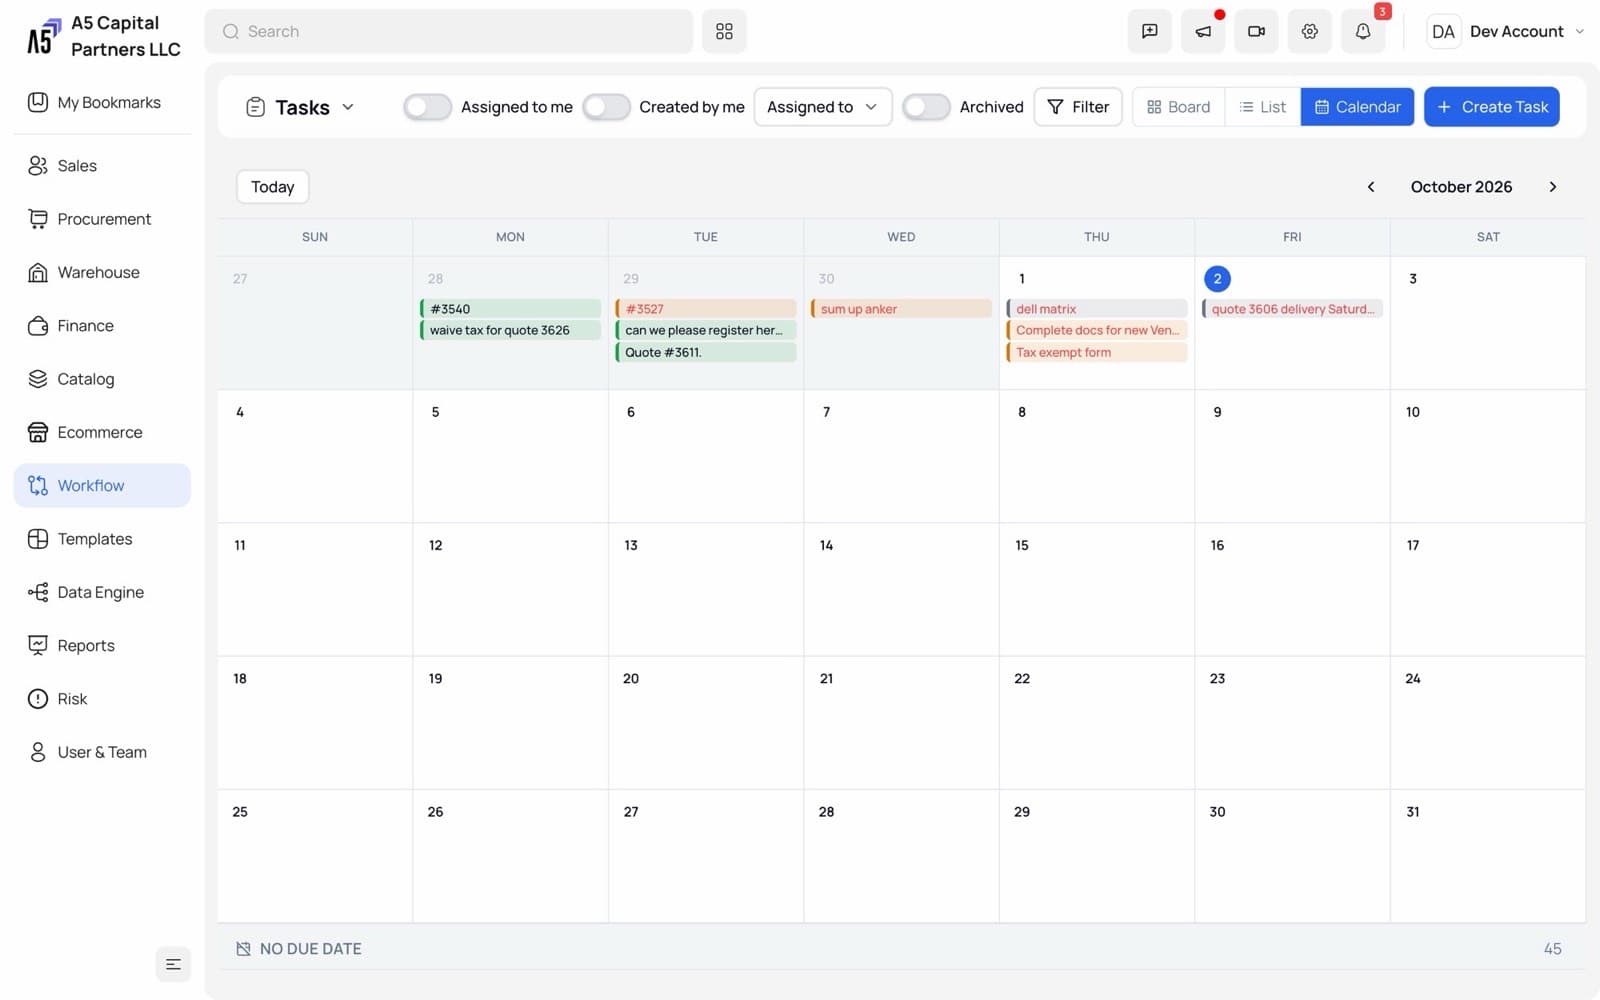Toggle Created by me switch
The image size is (1600, 1000).
(x=606, y=107)
